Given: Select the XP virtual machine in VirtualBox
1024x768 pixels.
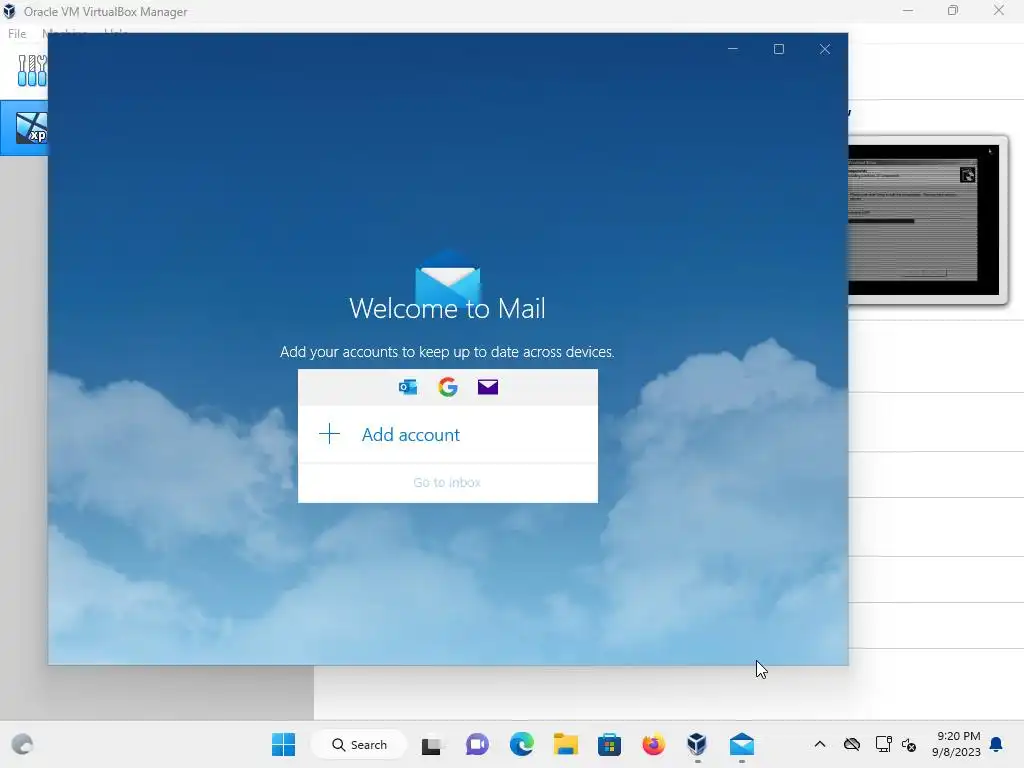Looking at the screenshot, I should pyautogui.click(x=24, y=128).
